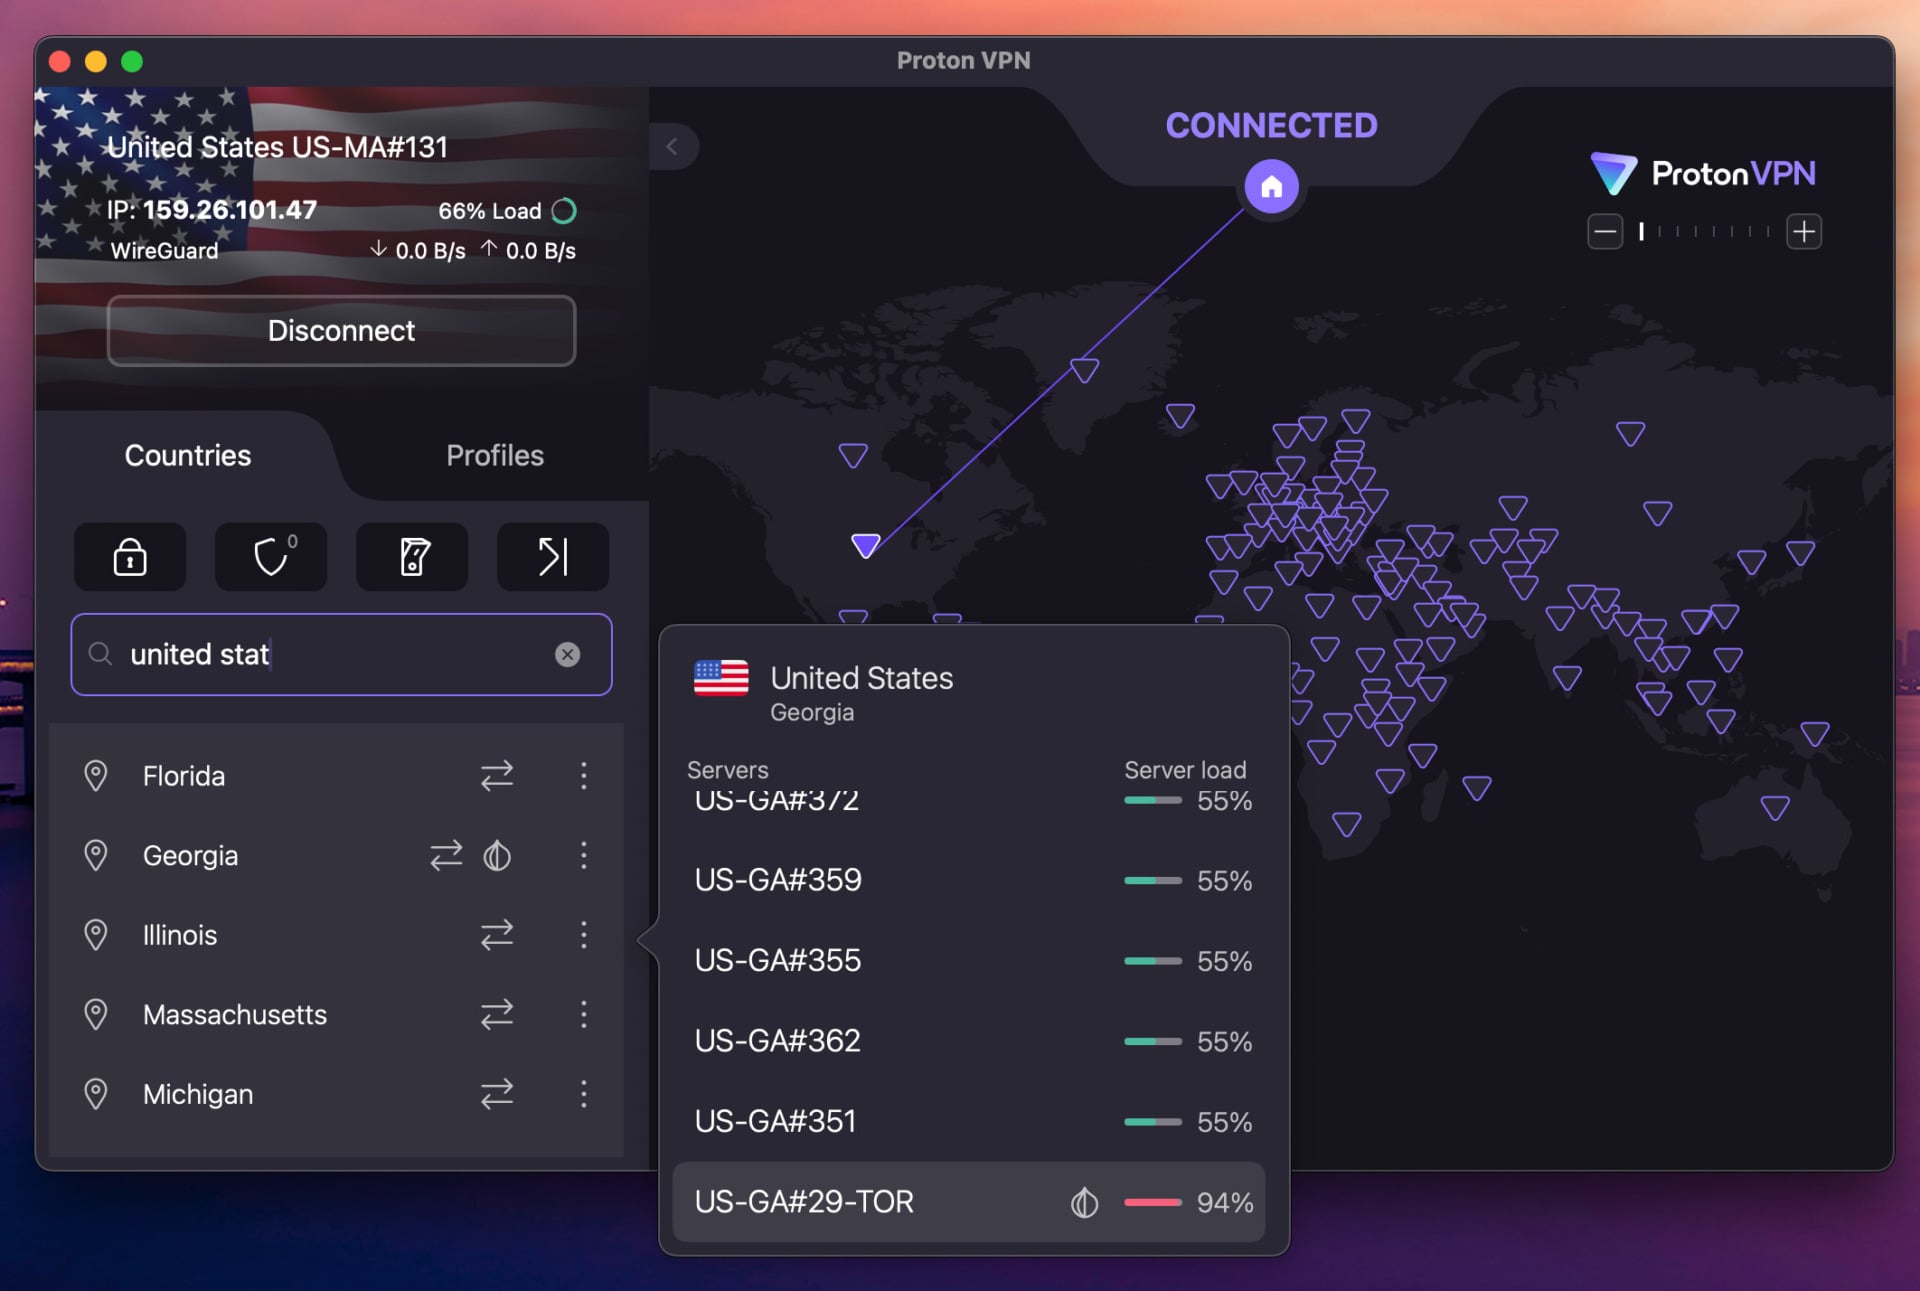Open Georgia's three-dot server menu

tap(584, 855)
